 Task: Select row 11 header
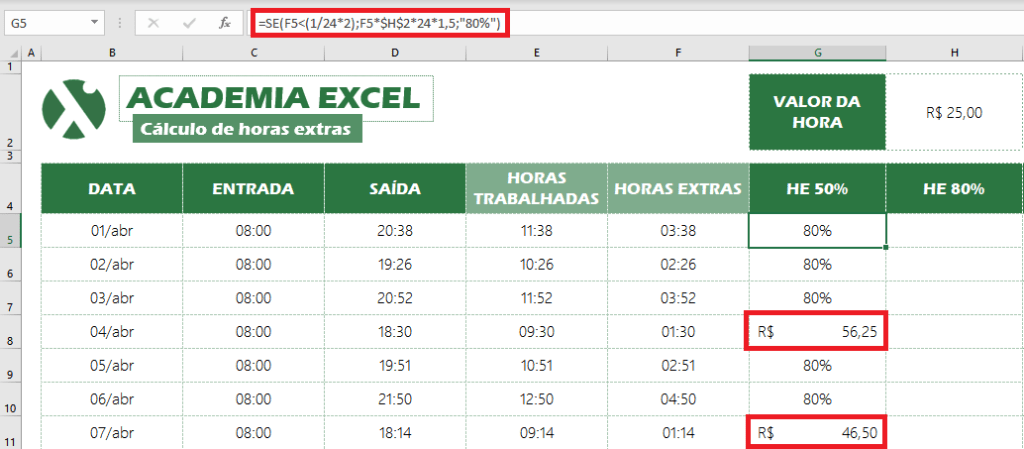[11, 433]
